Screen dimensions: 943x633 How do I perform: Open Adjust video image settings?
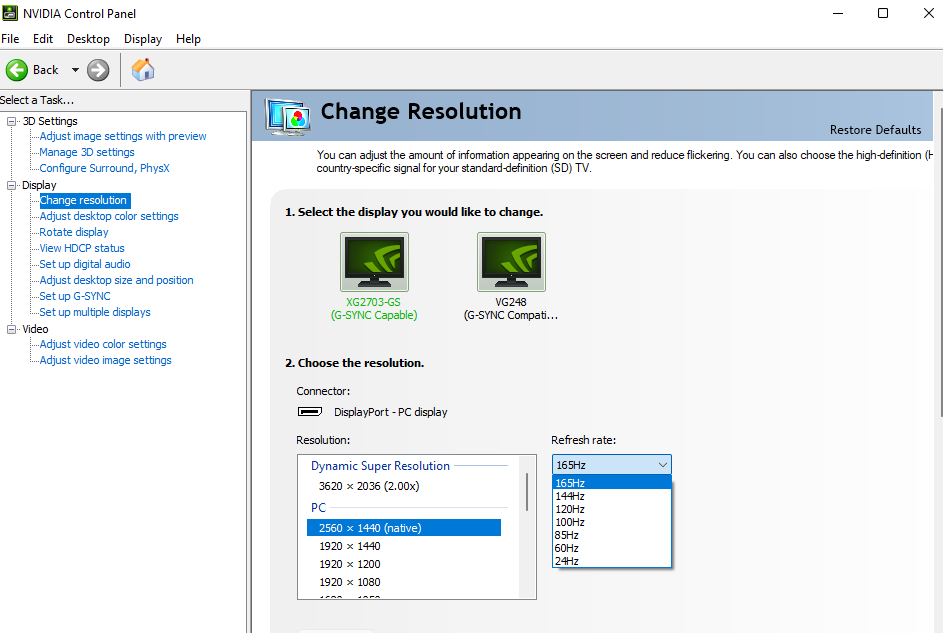tap(105, 360)
